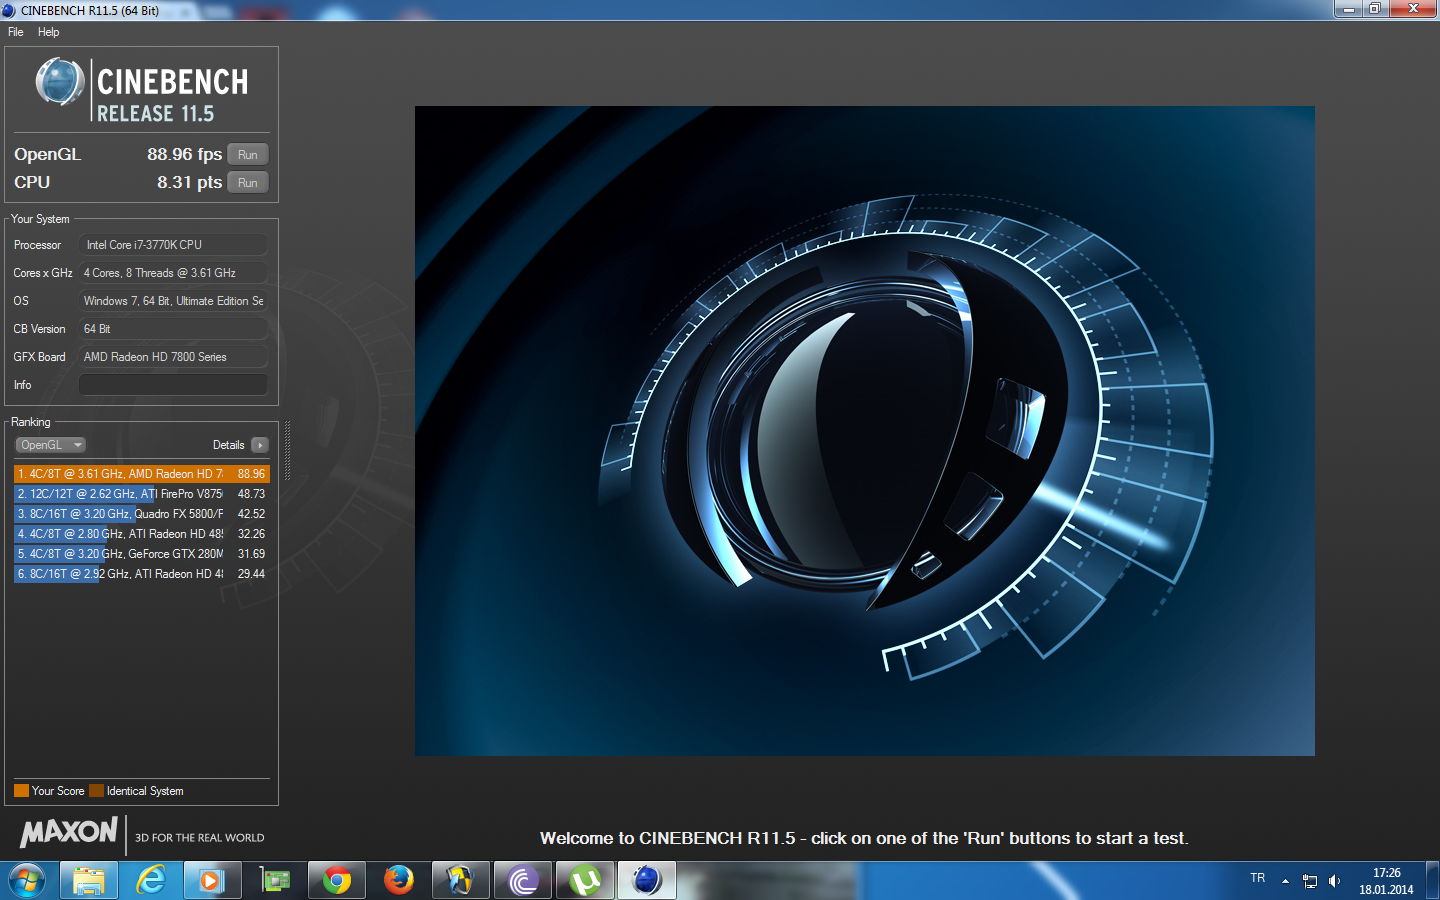
Task: Launch Google Chrome from the taskbar
Action: [337, 881]
